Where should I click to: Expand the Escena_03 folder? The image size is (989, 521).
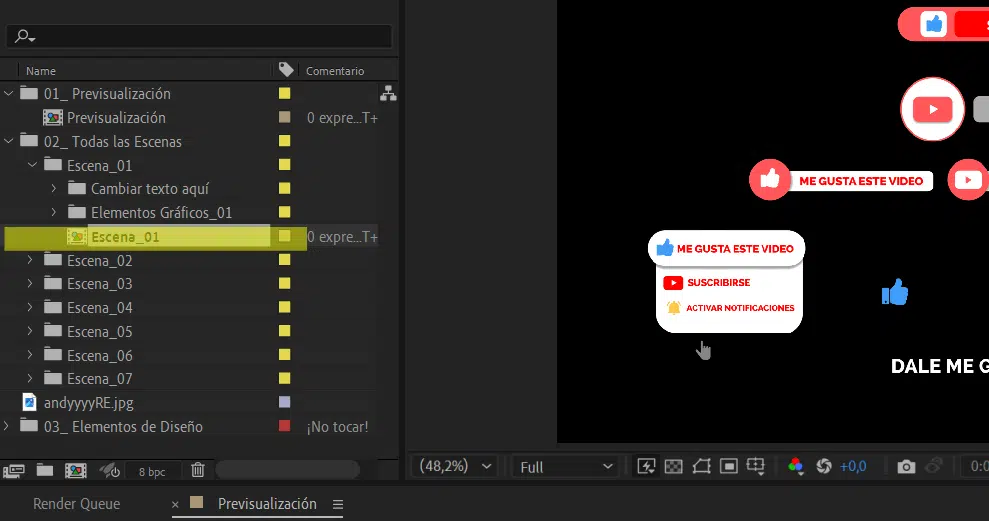tap(30, 283)
